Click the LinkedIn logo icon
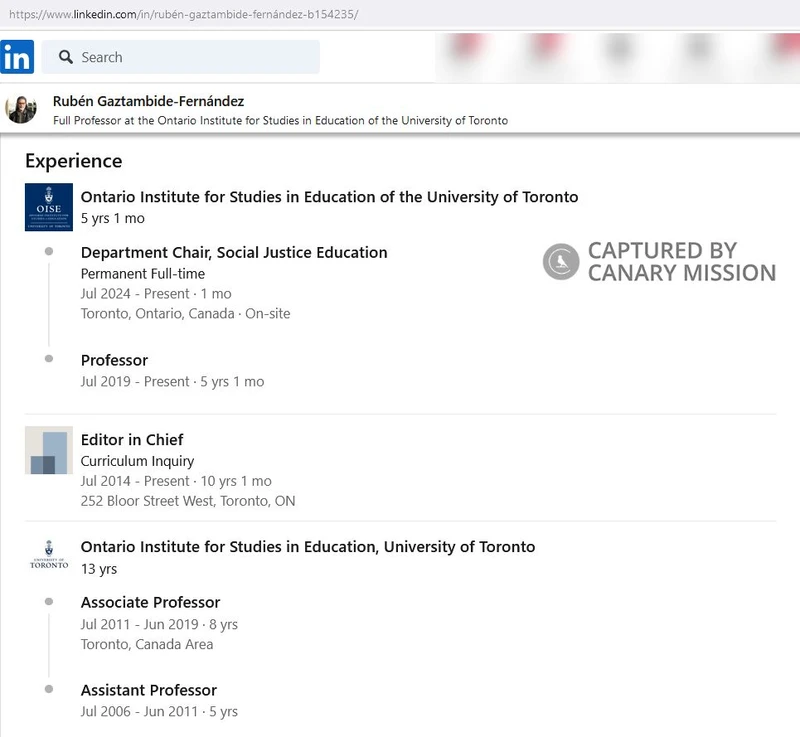This screenshot has height=737, width=800. pos(17,57)
